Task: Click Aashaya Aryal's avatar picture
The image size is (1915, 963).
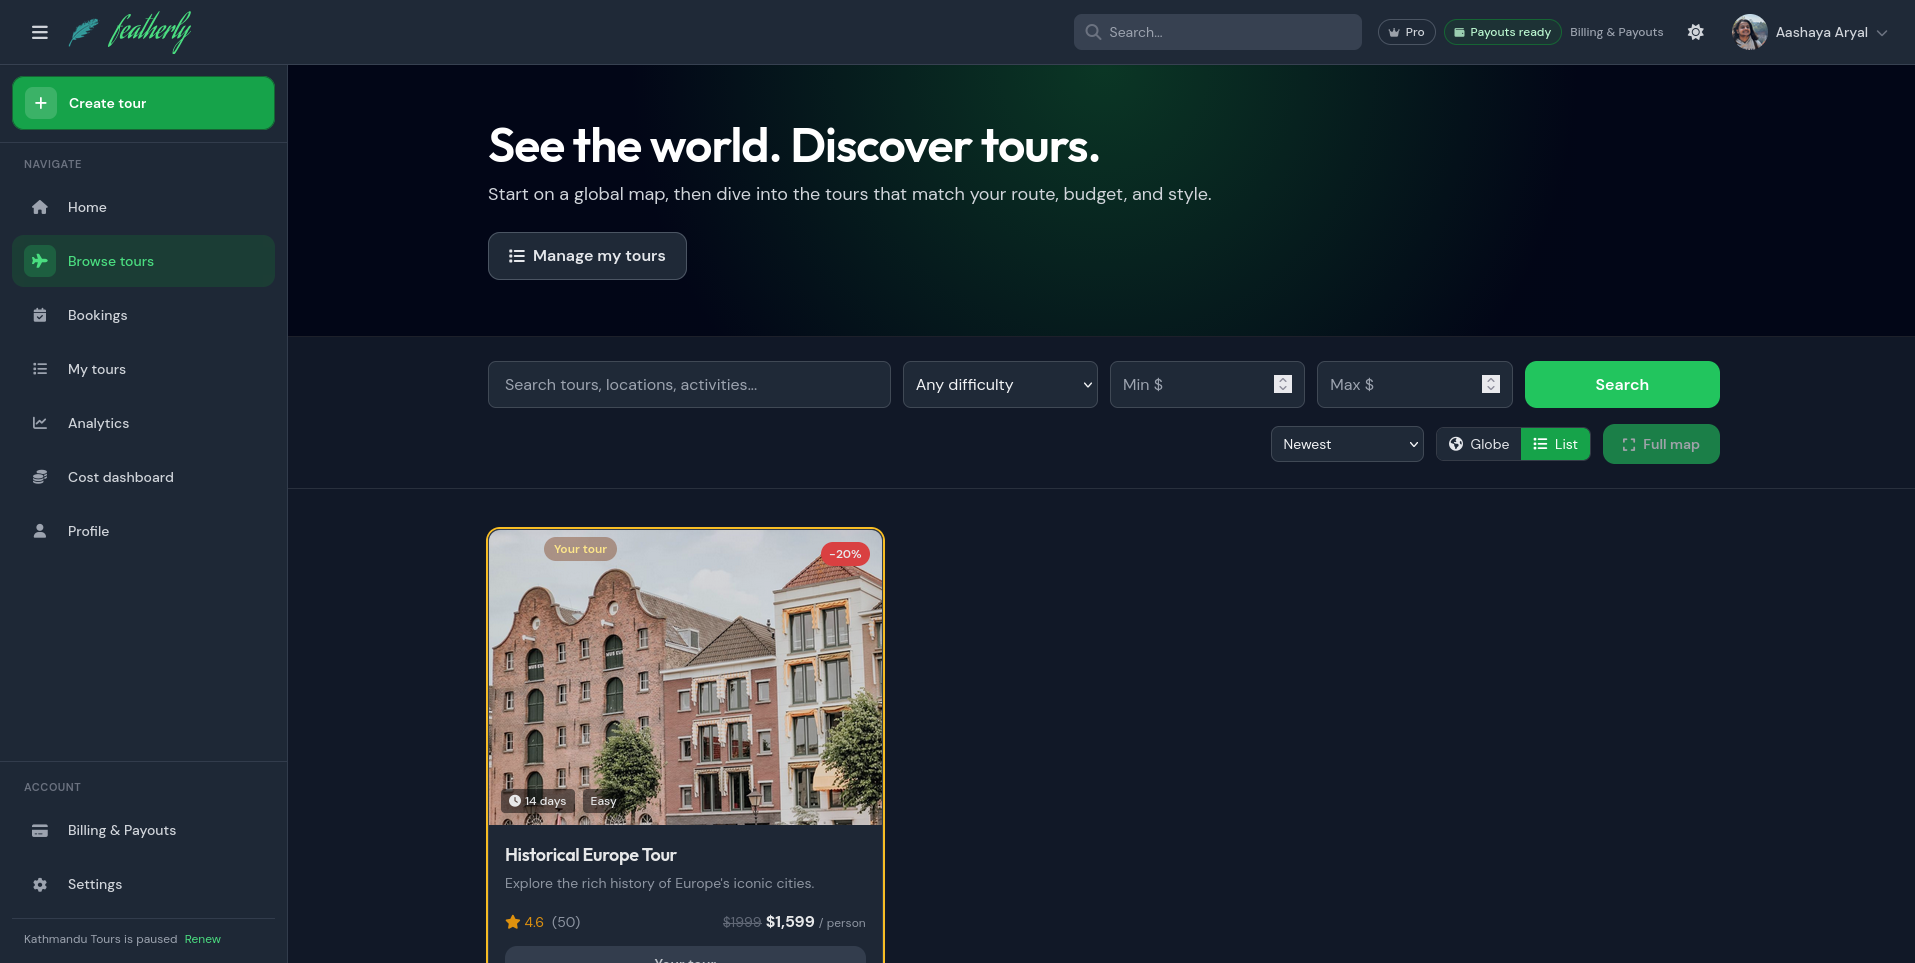Action: click(x=1750, y=32)
